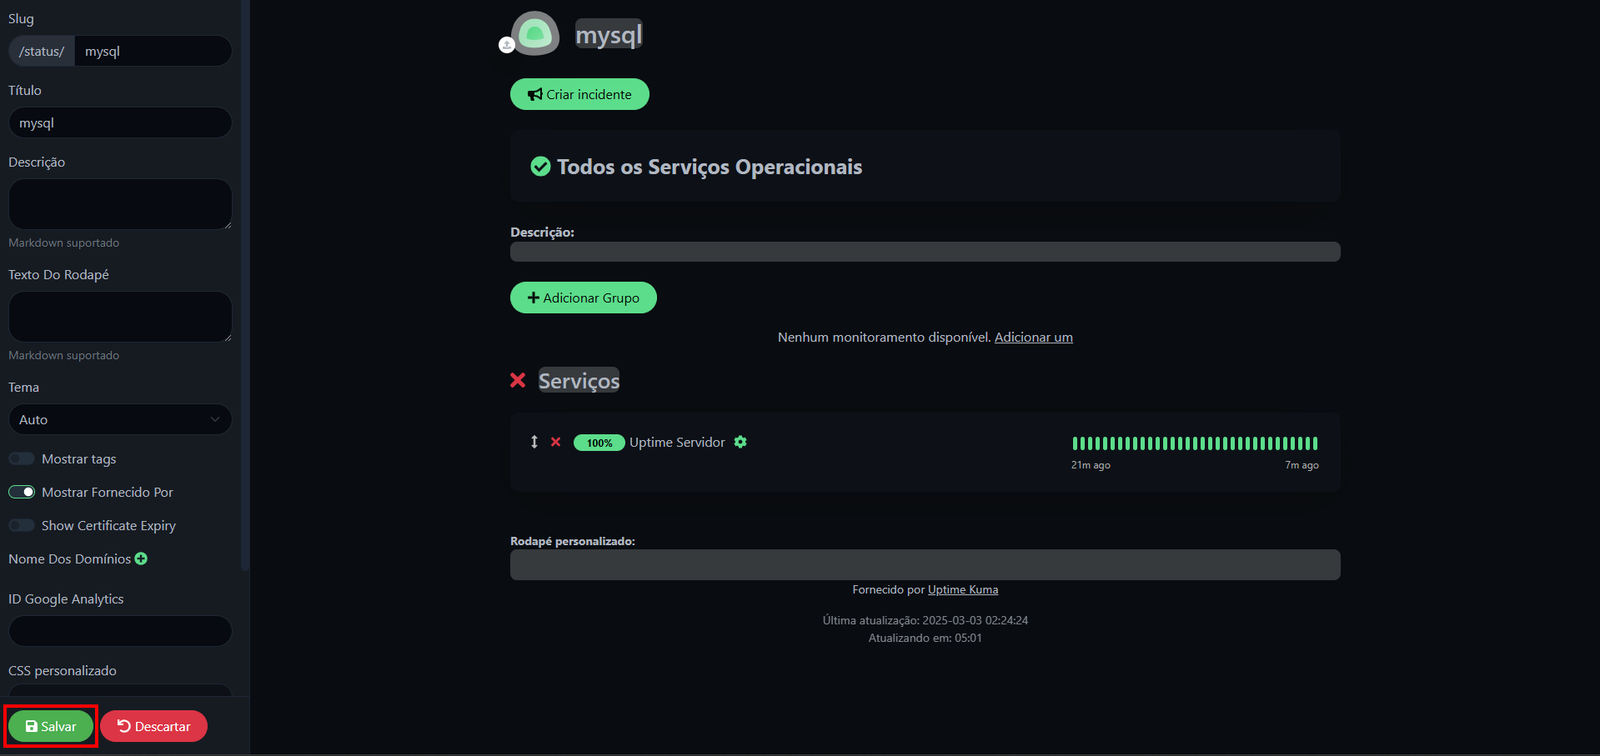This screenshot has height=756, width=1600.
Task: Open the Tema dropdown
Action: click(120, 420)
